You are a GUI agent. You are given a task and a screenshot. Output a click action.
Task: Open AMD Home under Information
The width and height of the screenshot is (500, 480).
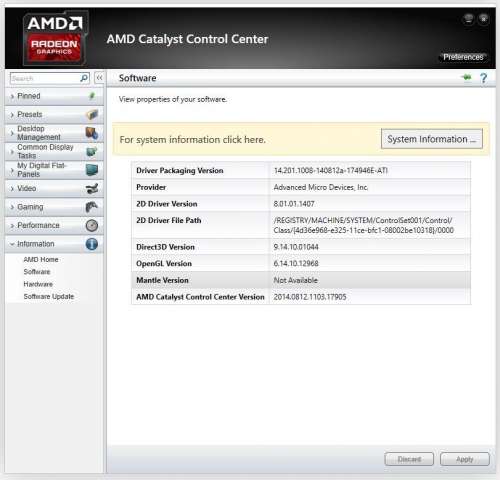tap(41, 260)
